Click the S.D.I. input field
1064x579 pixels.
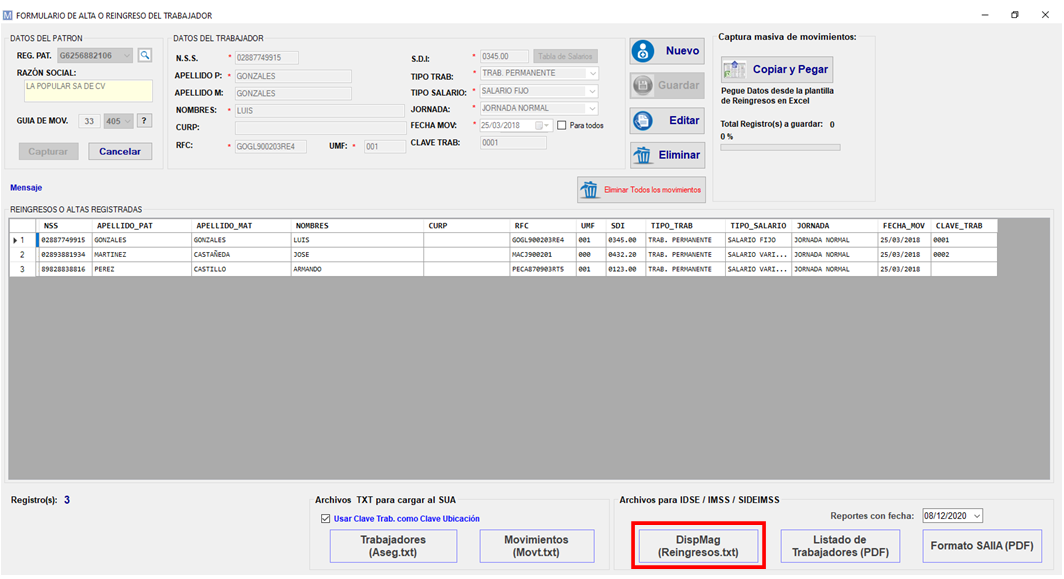click(504, 57)
